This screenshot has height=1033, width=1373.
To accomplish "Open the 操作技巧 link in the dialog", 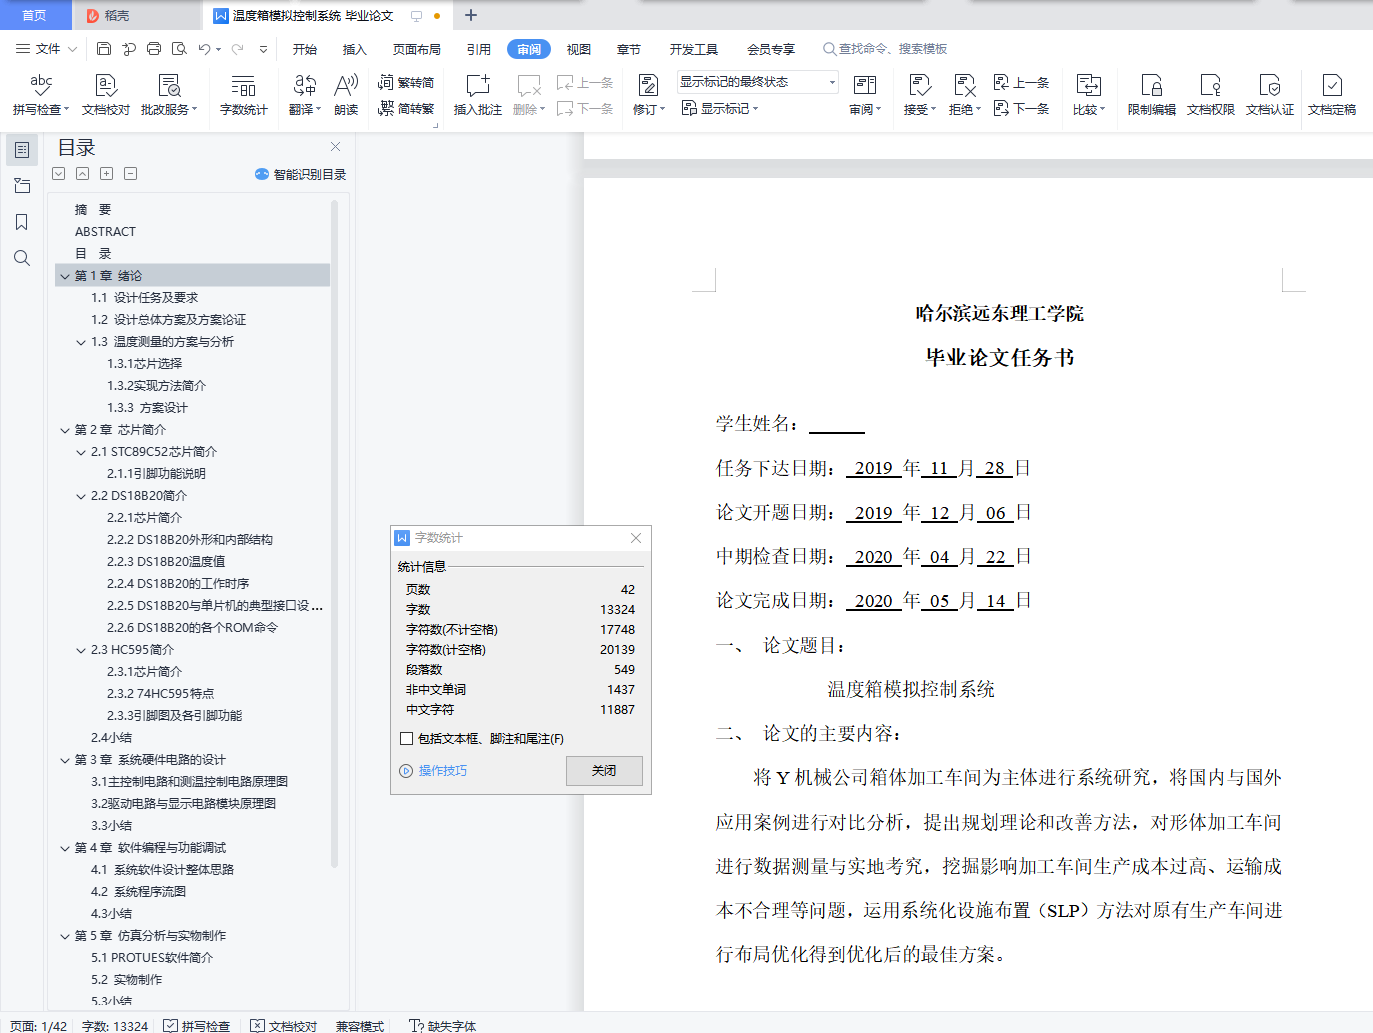I will click(433, 771).
